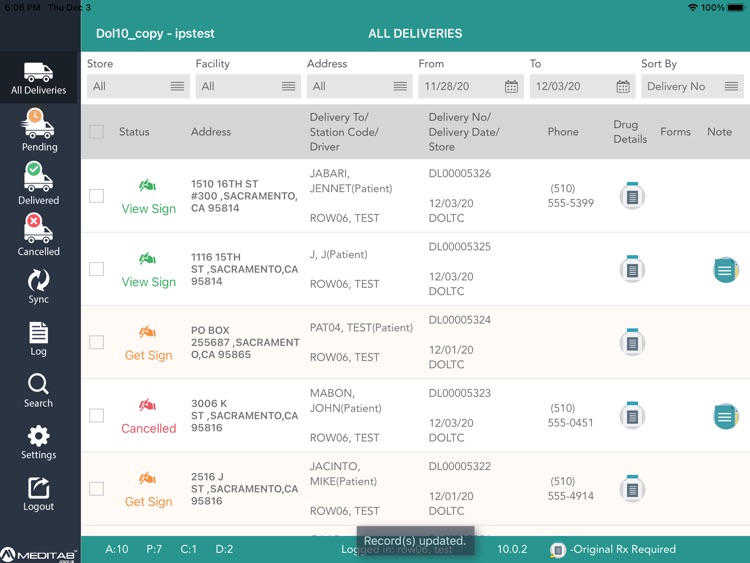Tap red cancelled icon for MABON, JOHN

(147, 405)
